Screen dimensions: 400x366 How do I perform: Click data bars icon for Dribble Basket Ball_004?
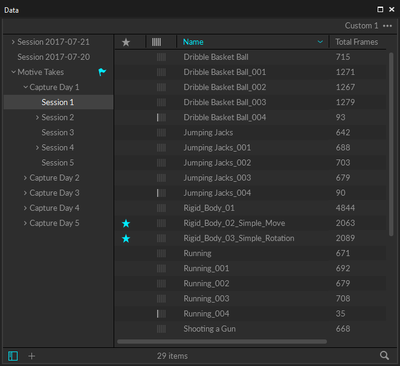coord(161,117)
